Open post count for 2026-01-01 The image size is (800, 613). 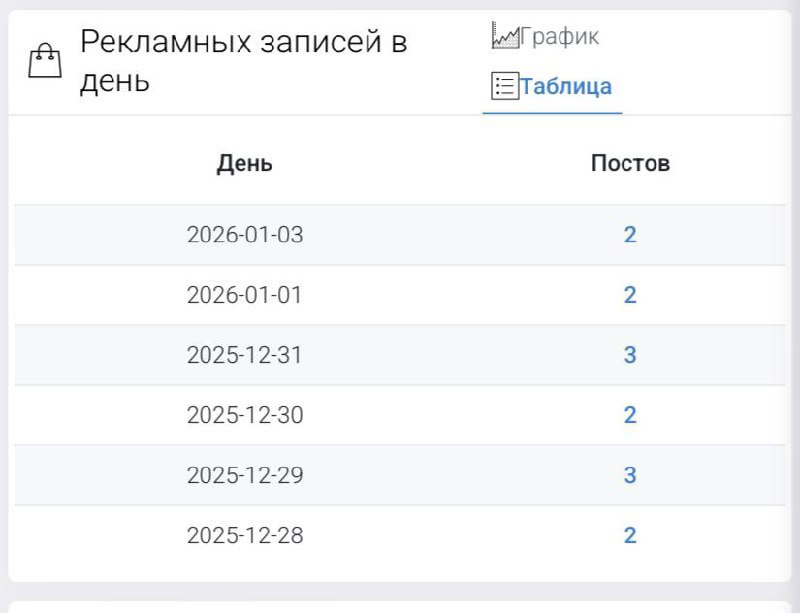point(630,295)
